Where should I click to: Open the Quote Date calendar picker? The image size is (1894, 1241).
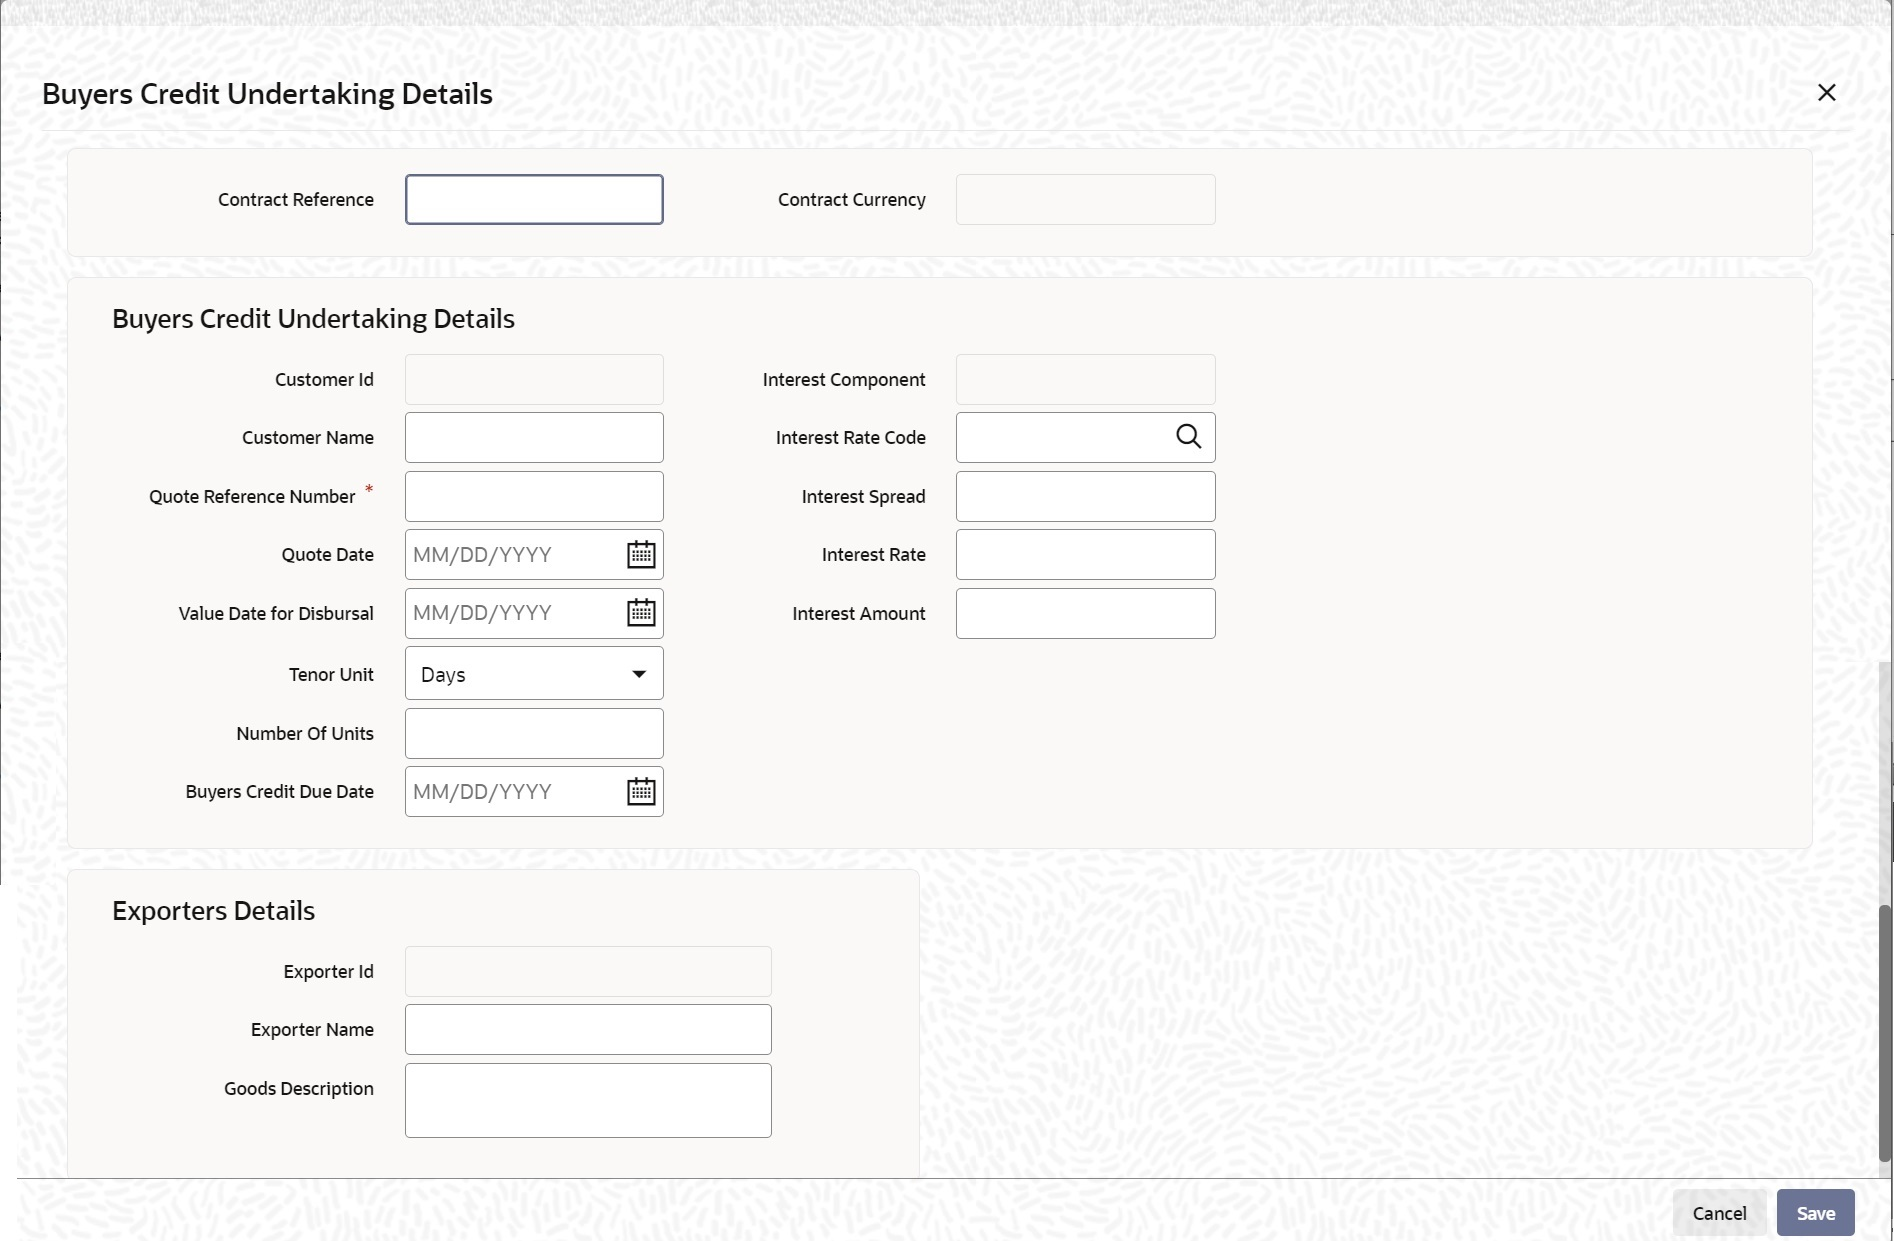point(641,554)
